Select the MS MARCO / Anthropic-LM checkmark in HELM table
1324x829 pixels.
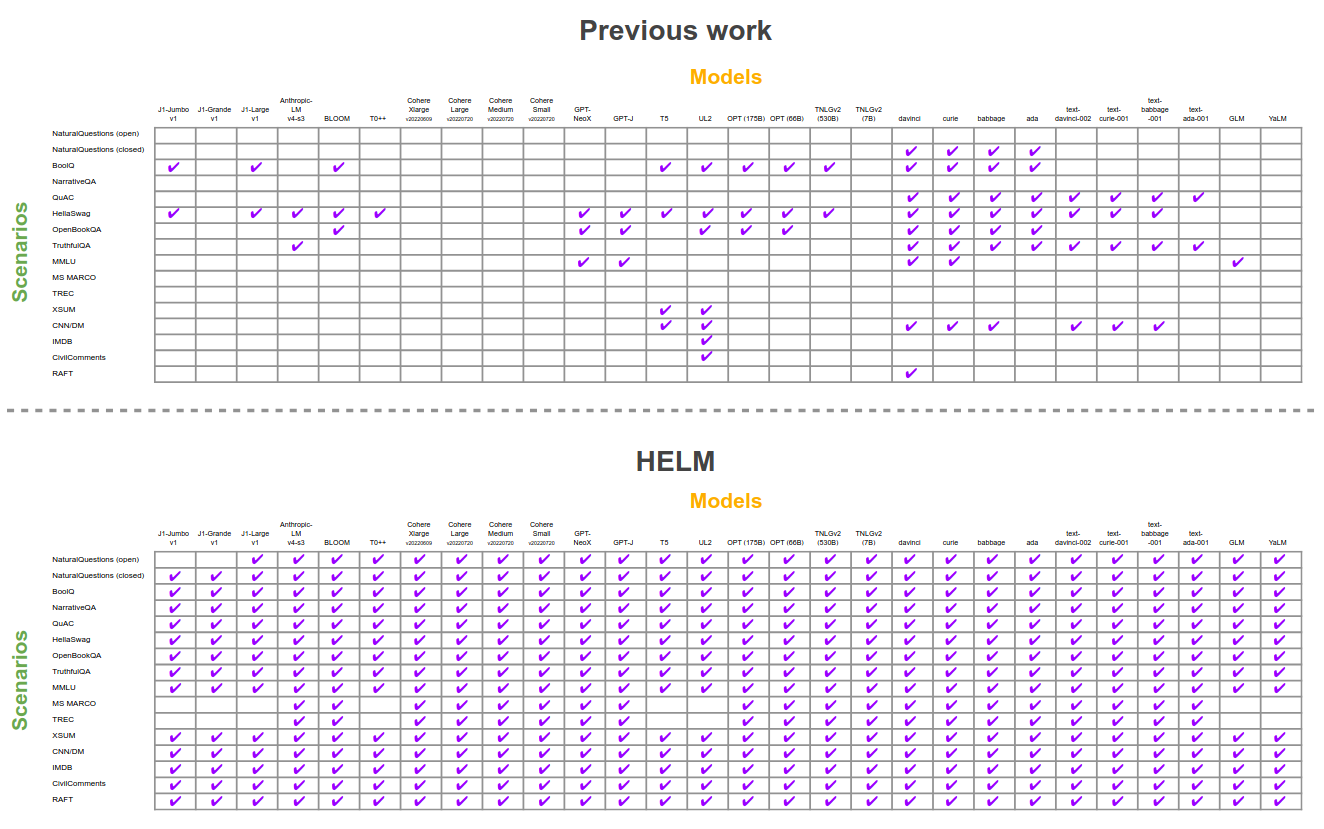click(297, 705)
